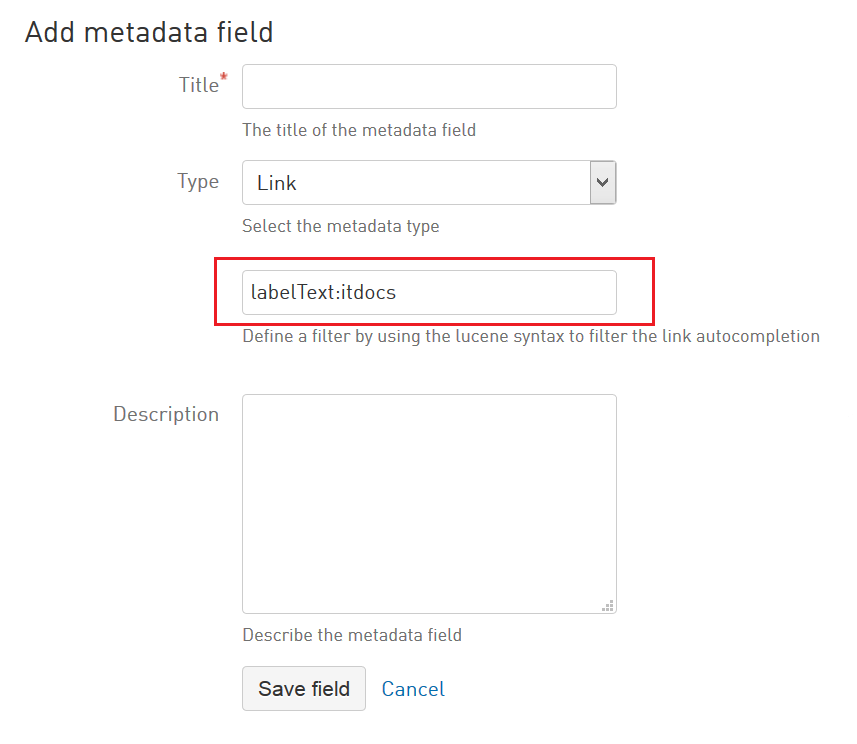Click the Cancel link
Viewport: 857px width, 744px height.
click(x=413, y=689)
